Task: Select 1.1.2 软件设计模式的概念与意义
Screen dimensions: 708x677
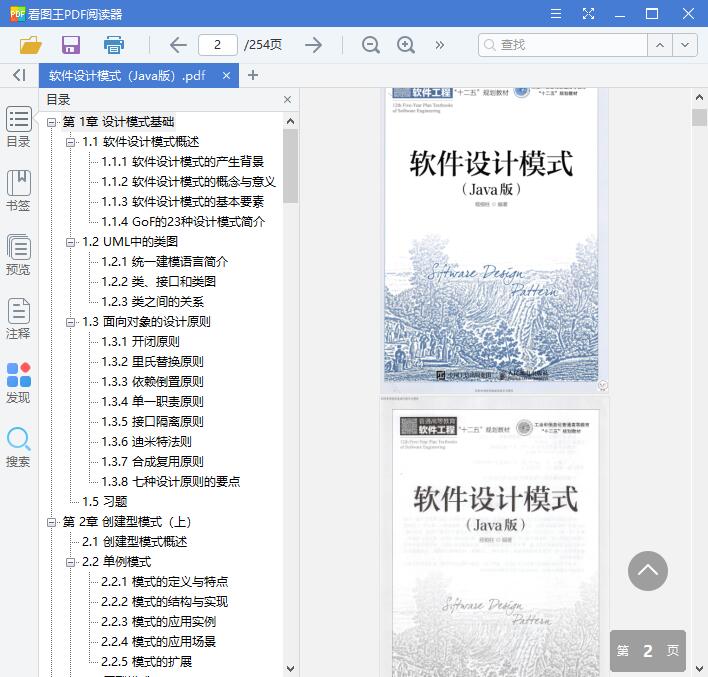Action: [x=188, y=182]
